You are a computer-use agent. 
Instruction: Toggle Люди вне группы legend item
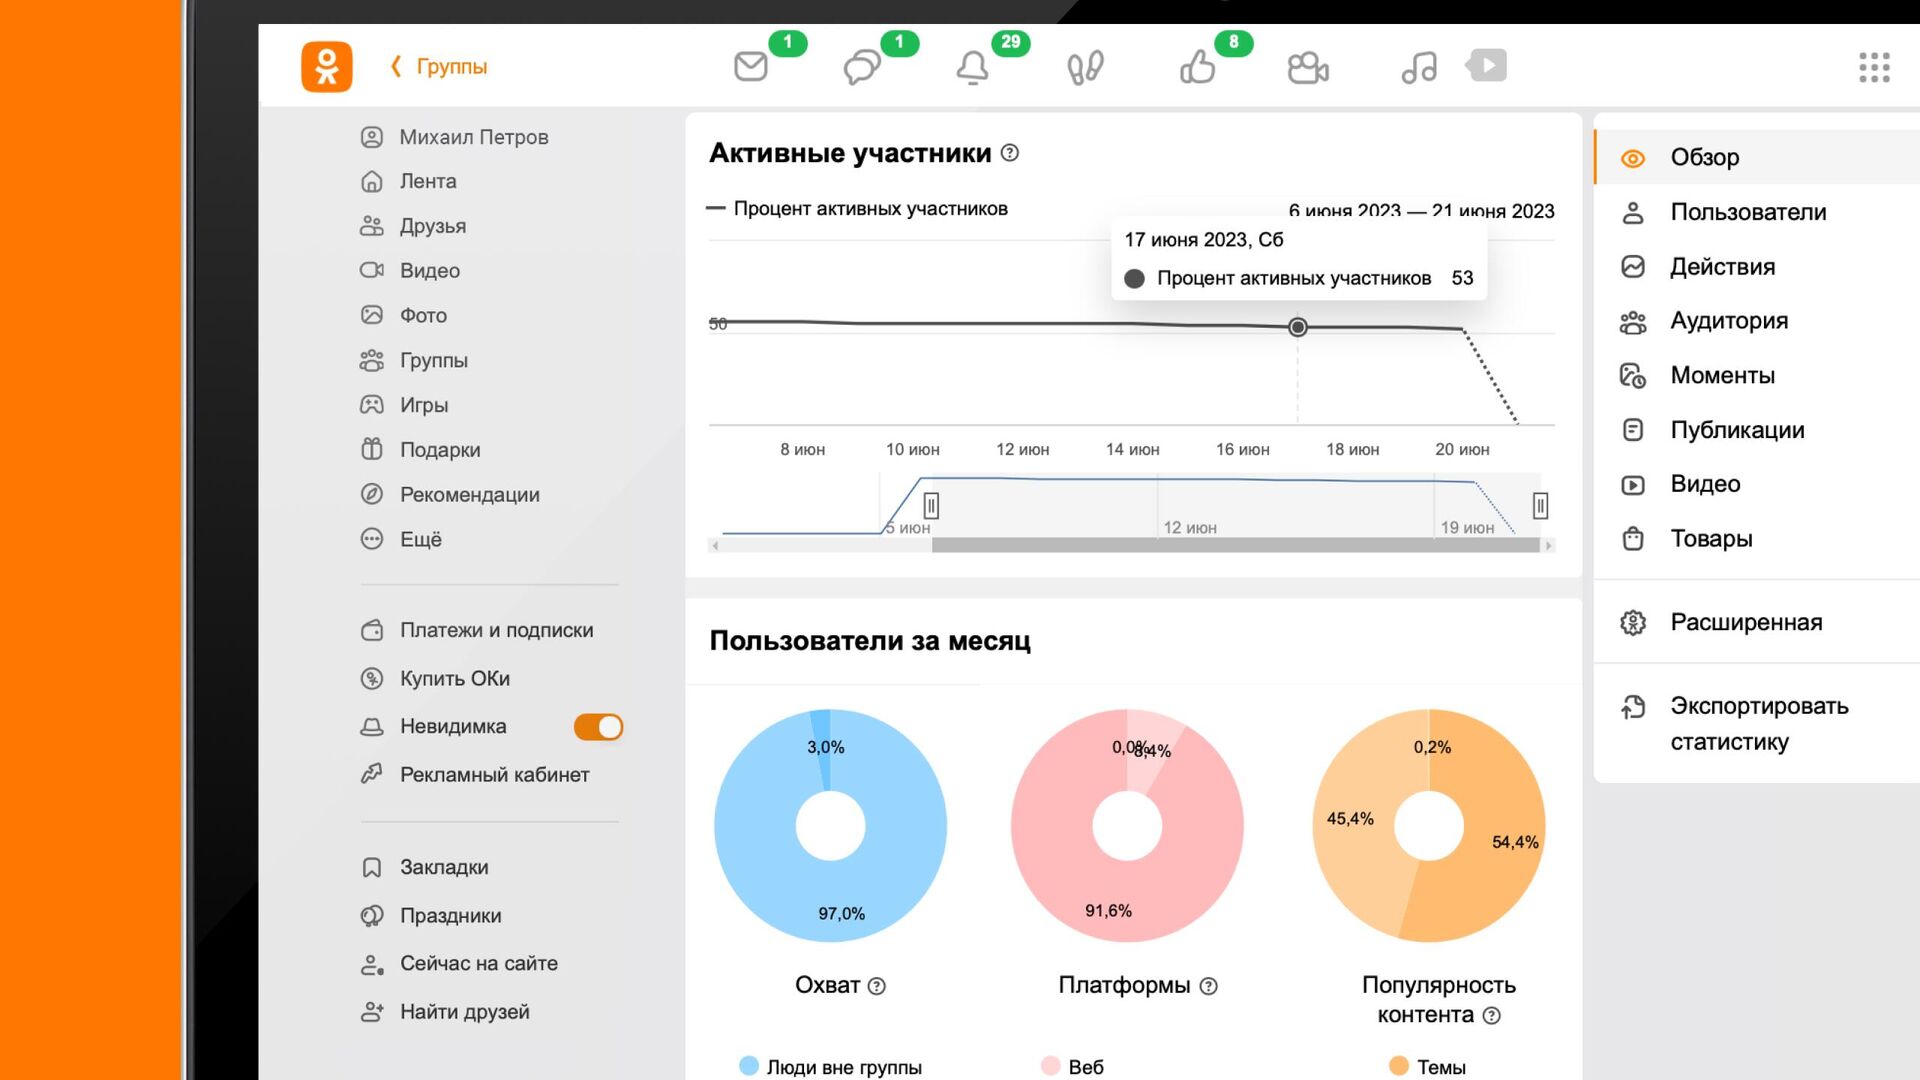click(x=830, y=1067)
